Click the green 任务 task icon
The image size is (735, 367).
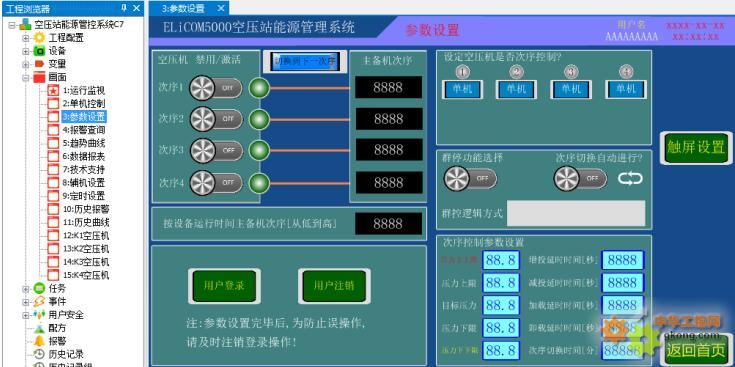40,288
